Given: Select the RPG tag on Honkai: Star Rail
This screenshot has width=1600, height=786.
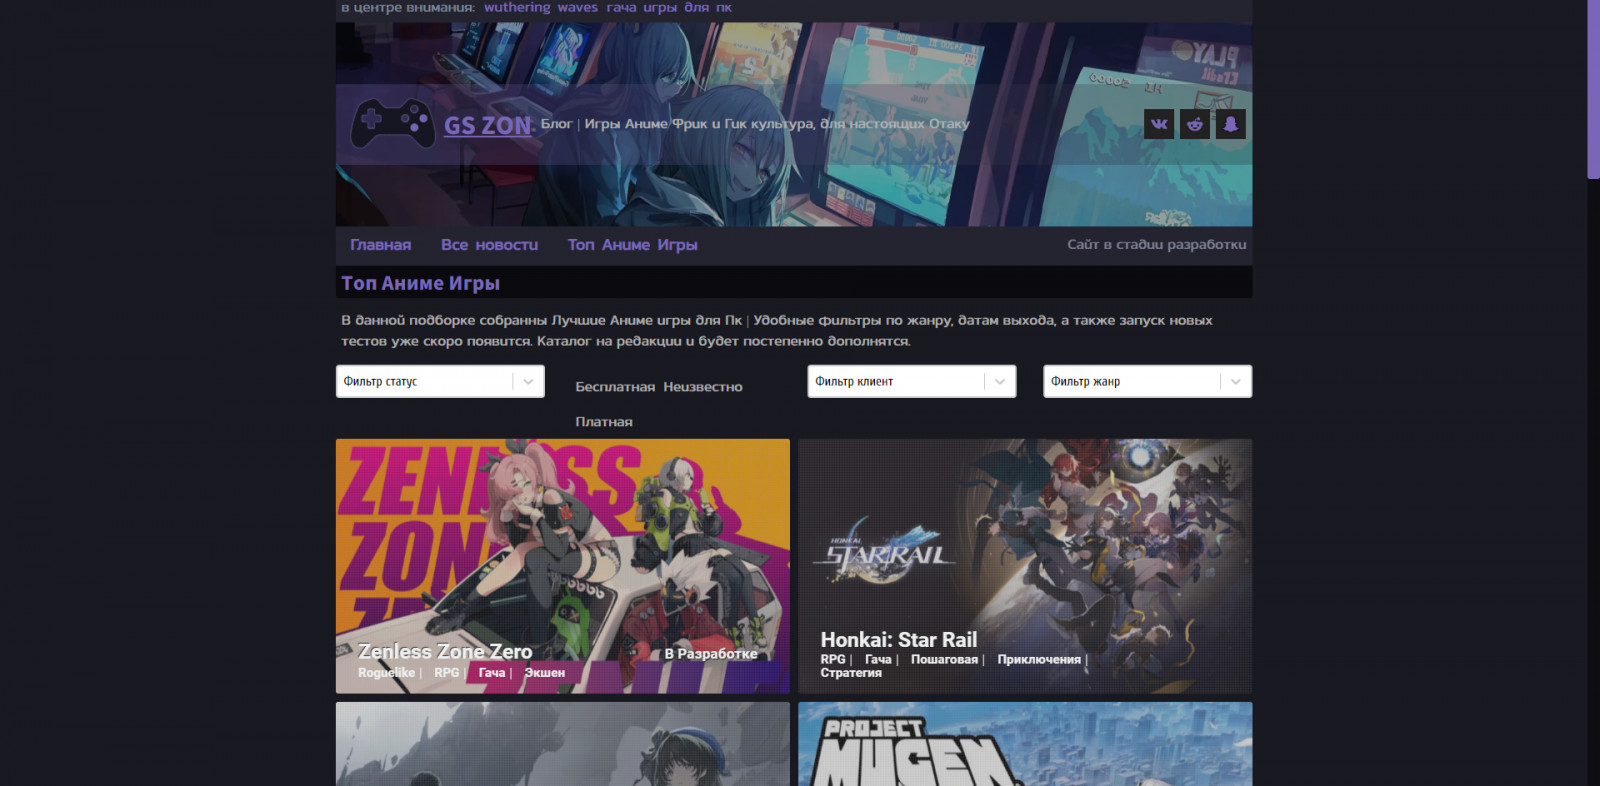Looking at the screenshot, I should tap(833, 660).
